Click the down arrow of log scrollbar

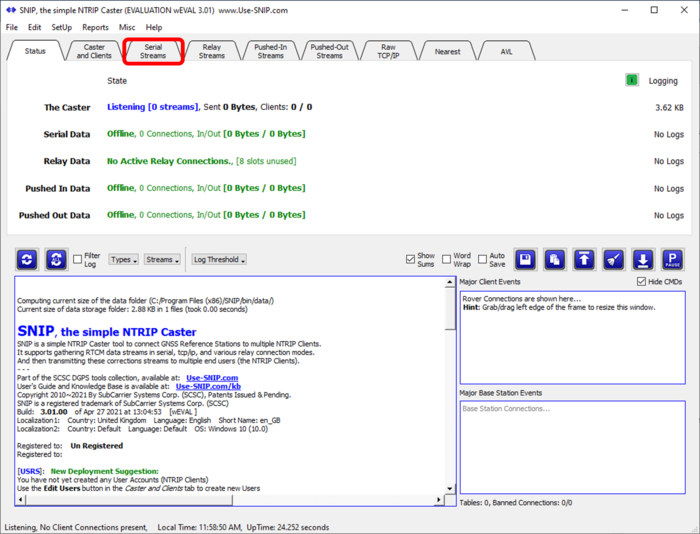point(450,489)
